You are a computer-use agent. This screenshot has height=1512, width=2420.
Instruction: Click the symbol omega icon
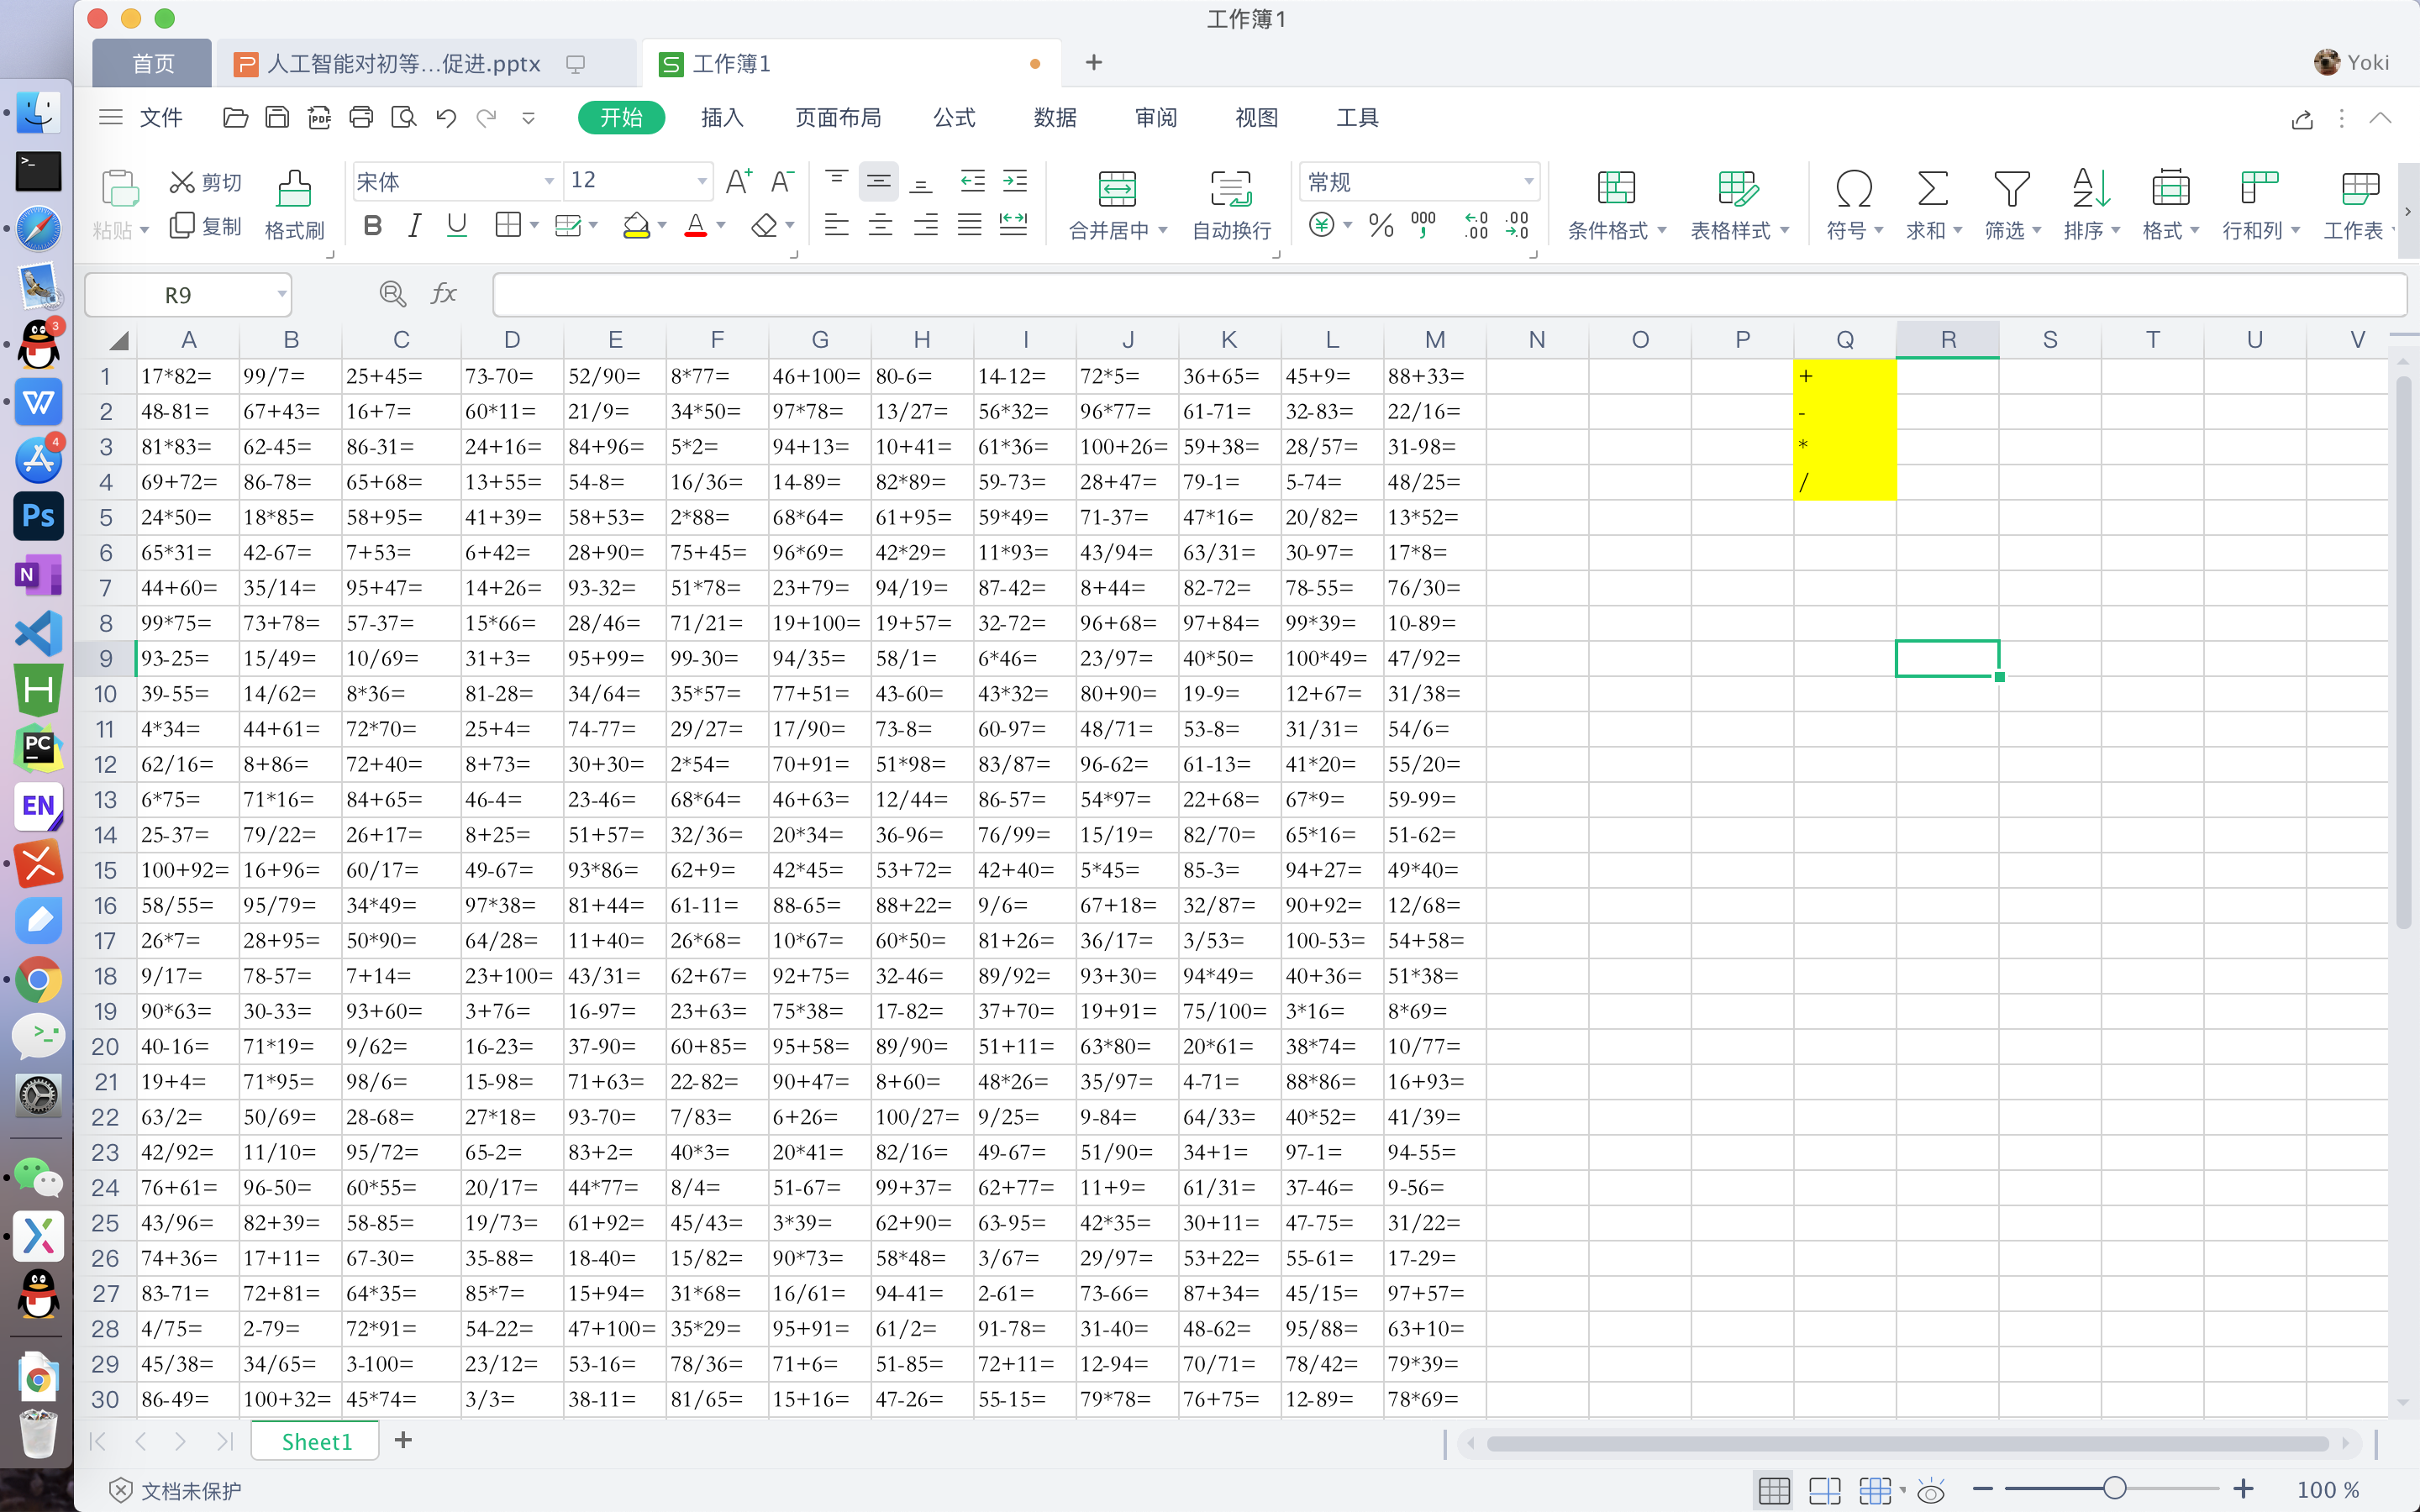(x=1854, y=188)
